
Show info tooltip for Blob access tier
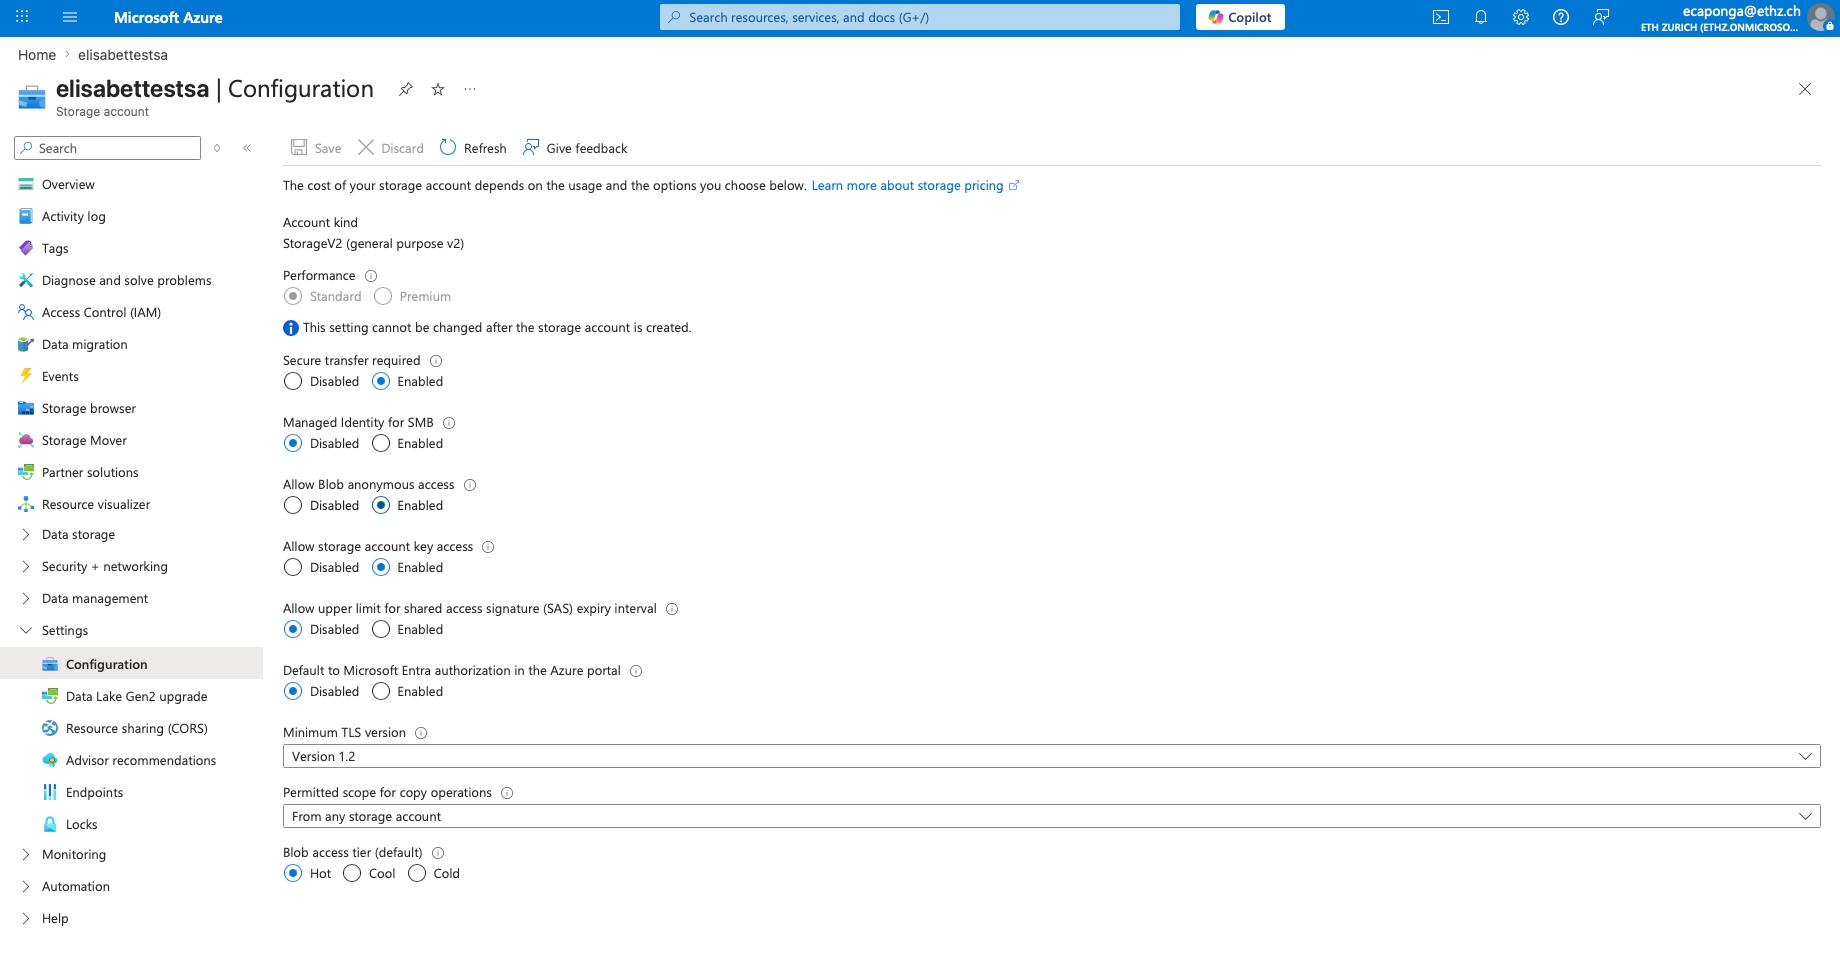(438, 853)
